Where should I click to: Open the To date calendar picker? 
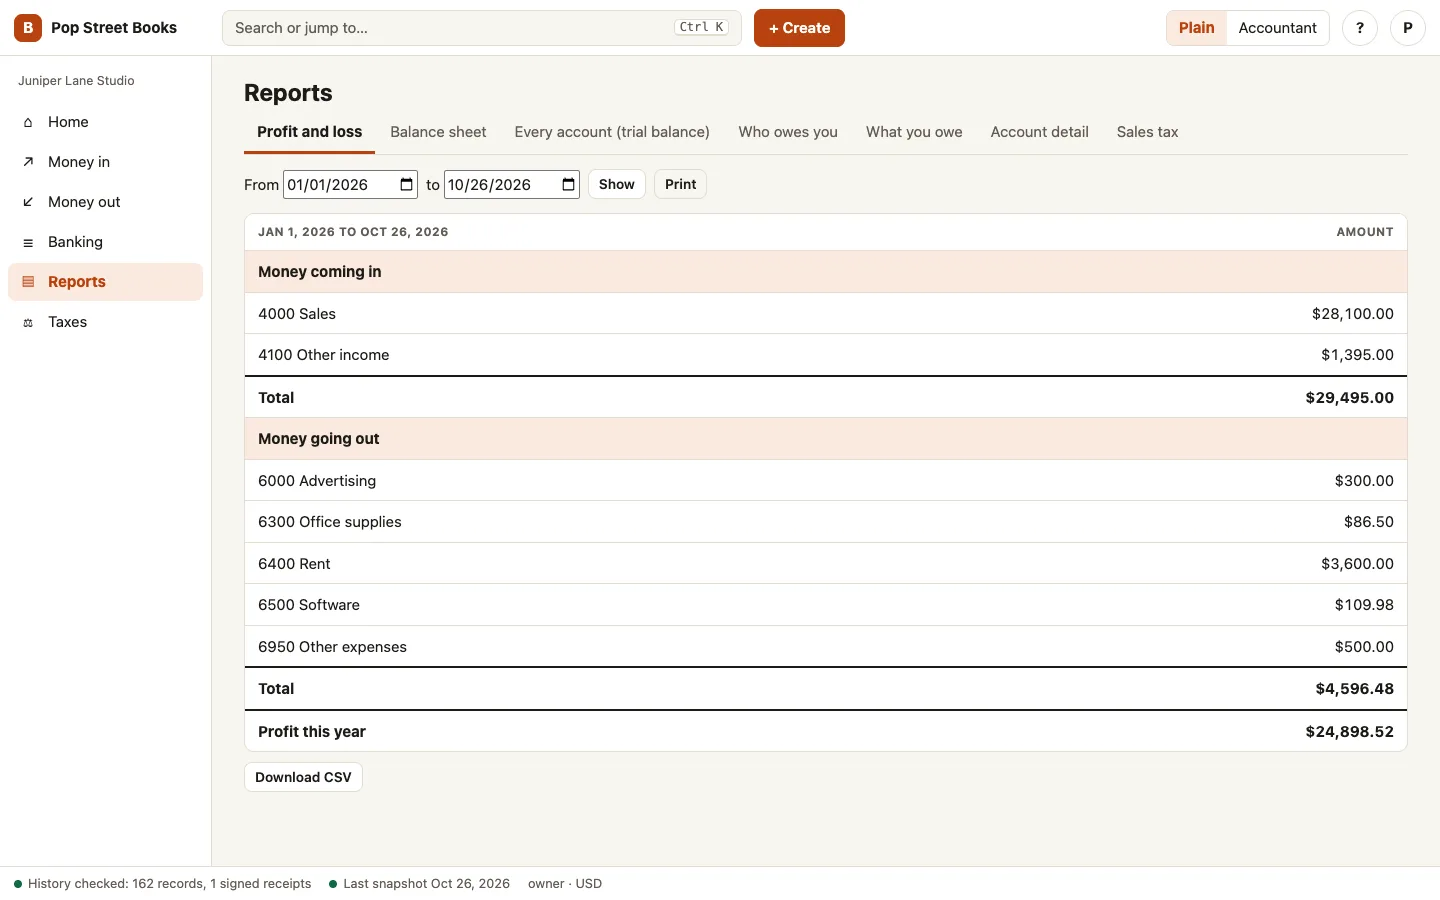pos(568,184)
